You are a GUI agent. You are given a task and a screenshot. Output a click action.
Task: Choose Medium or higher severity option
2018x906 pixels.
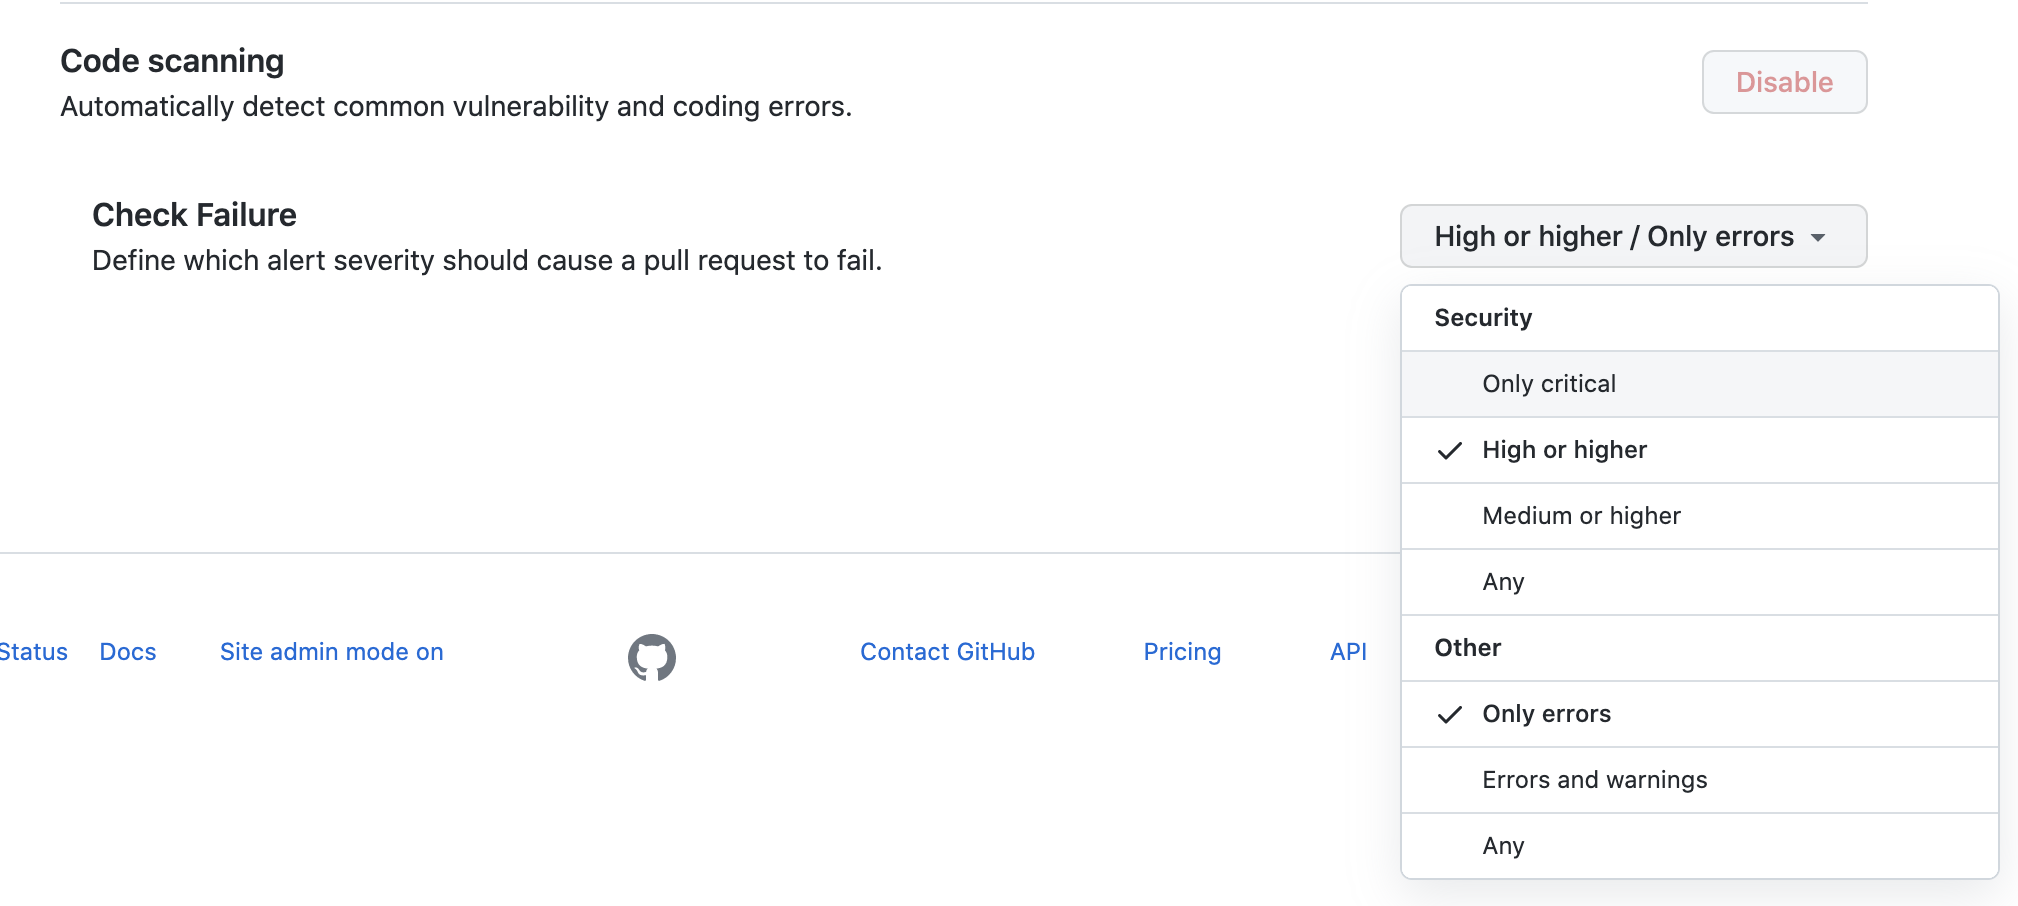pyautogui.click(x=1581, y=515)
